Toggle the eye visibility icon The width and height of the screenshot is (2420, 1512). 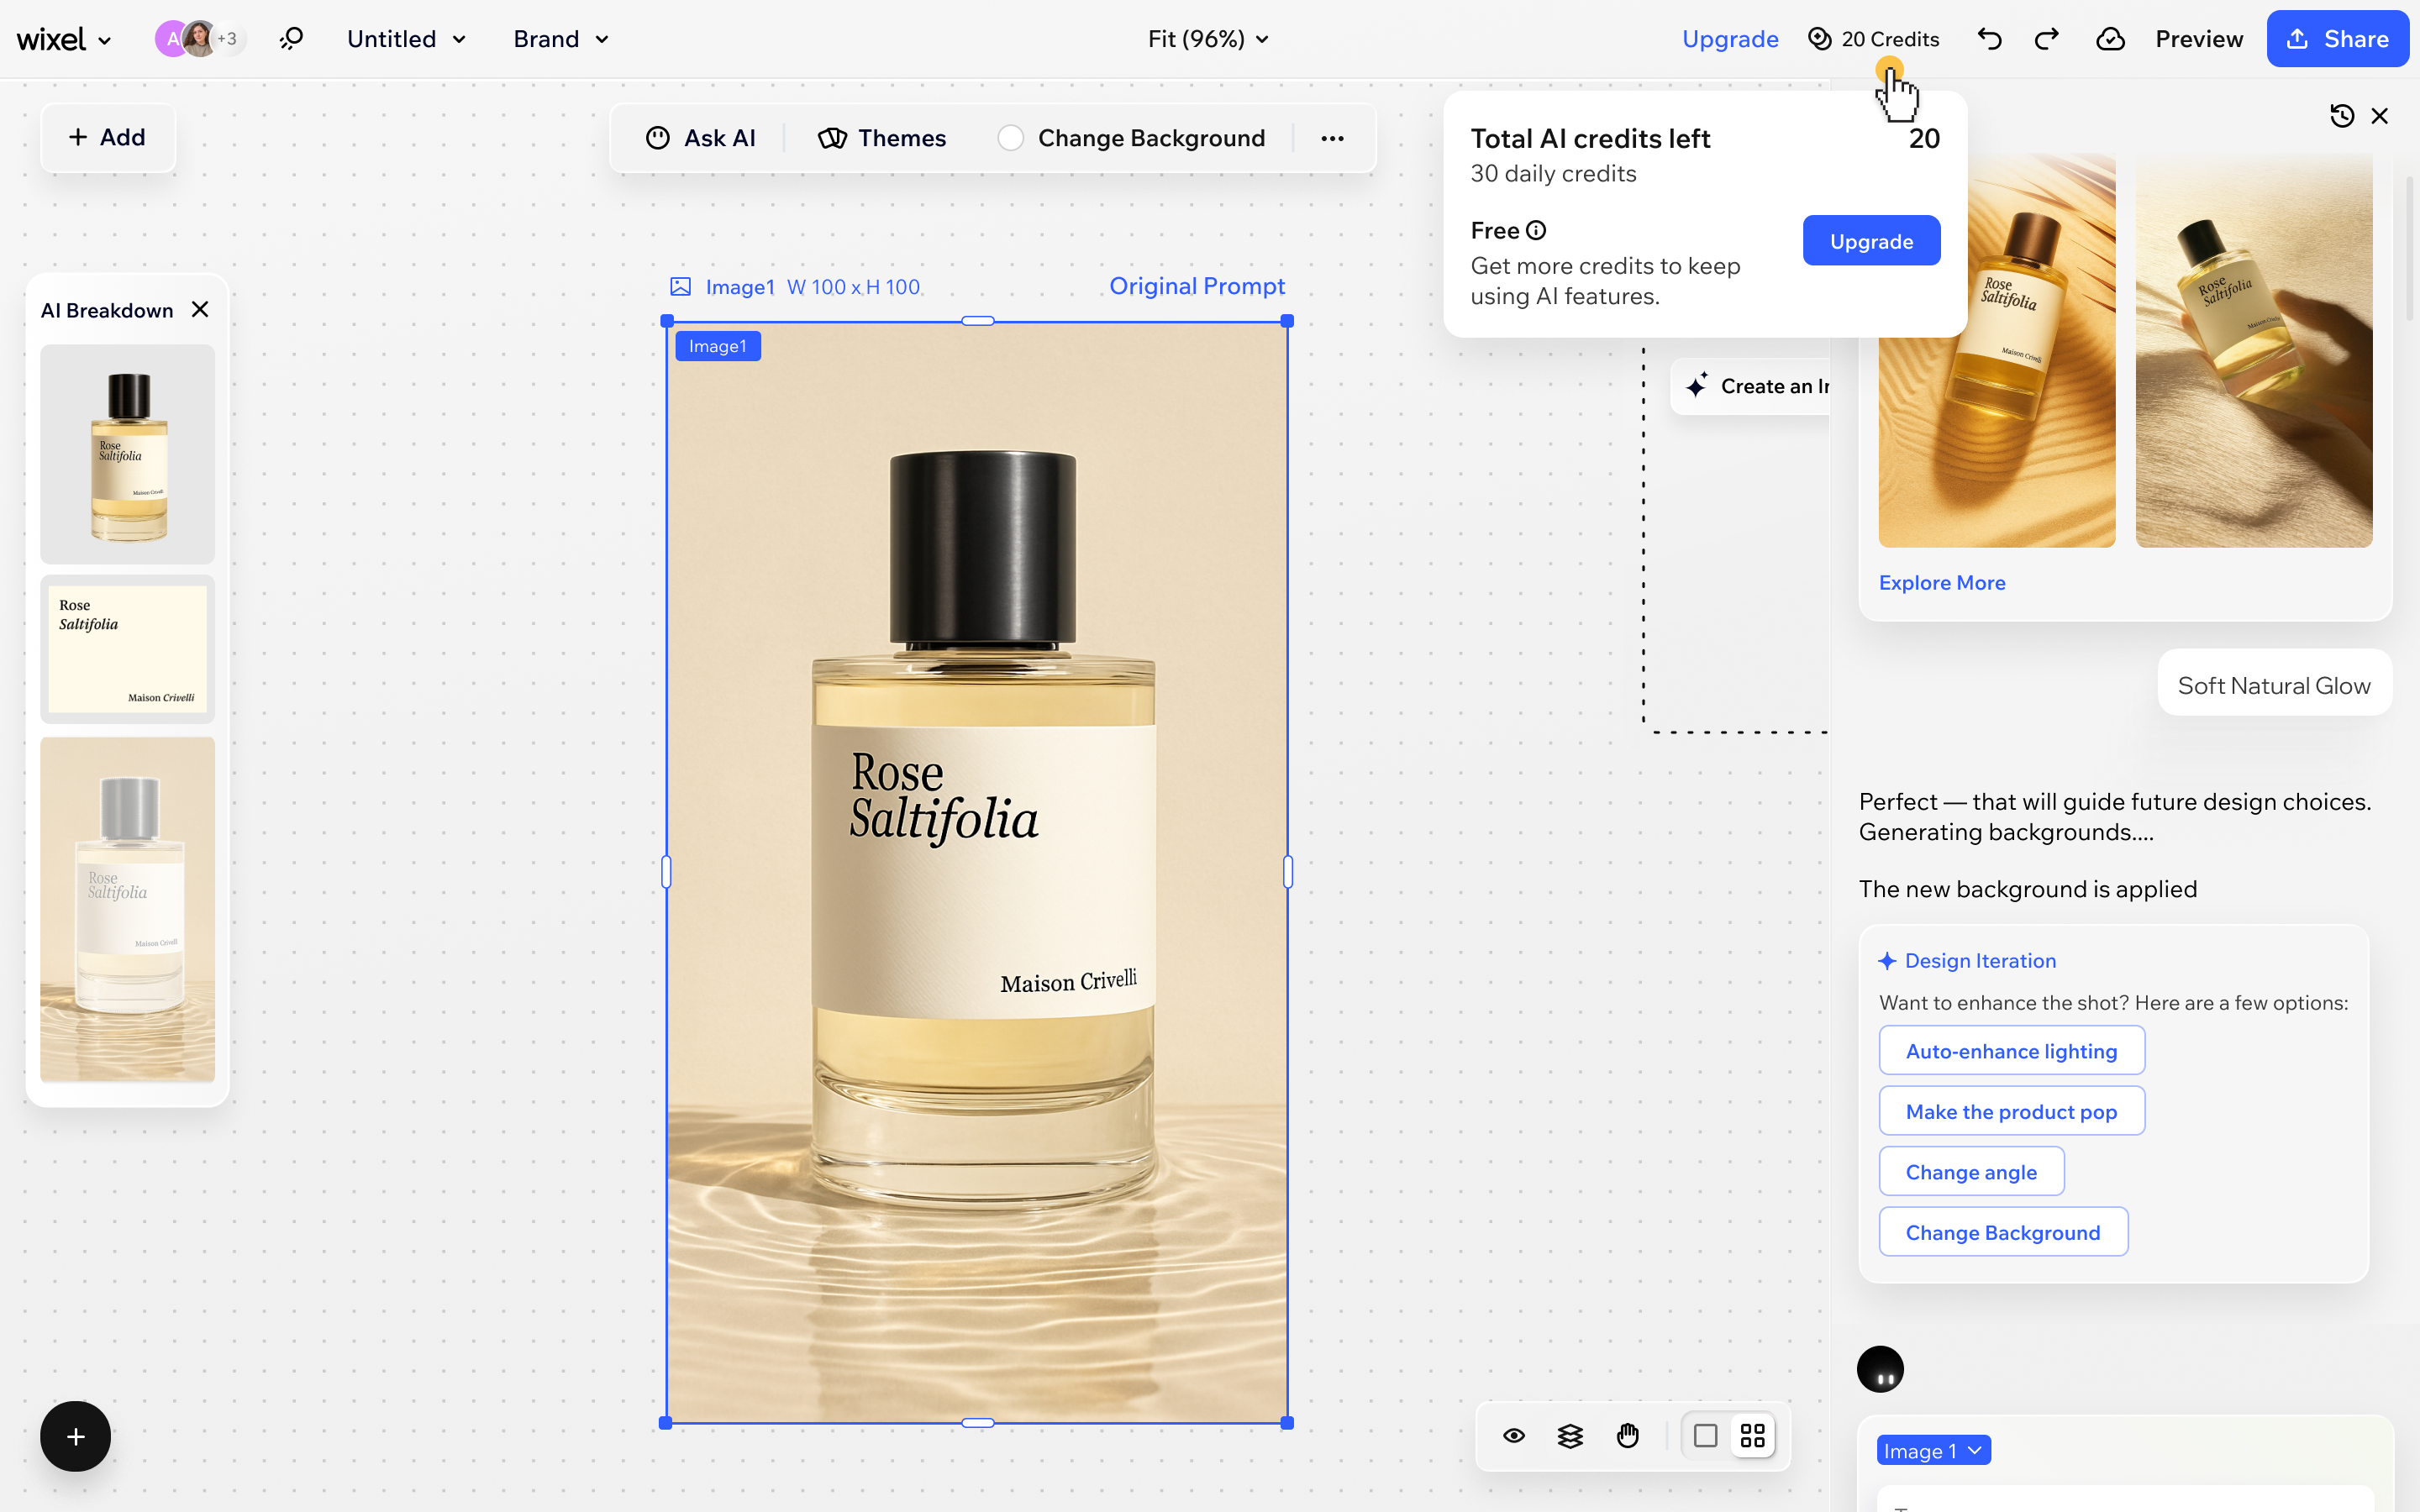(1514, 1436)
